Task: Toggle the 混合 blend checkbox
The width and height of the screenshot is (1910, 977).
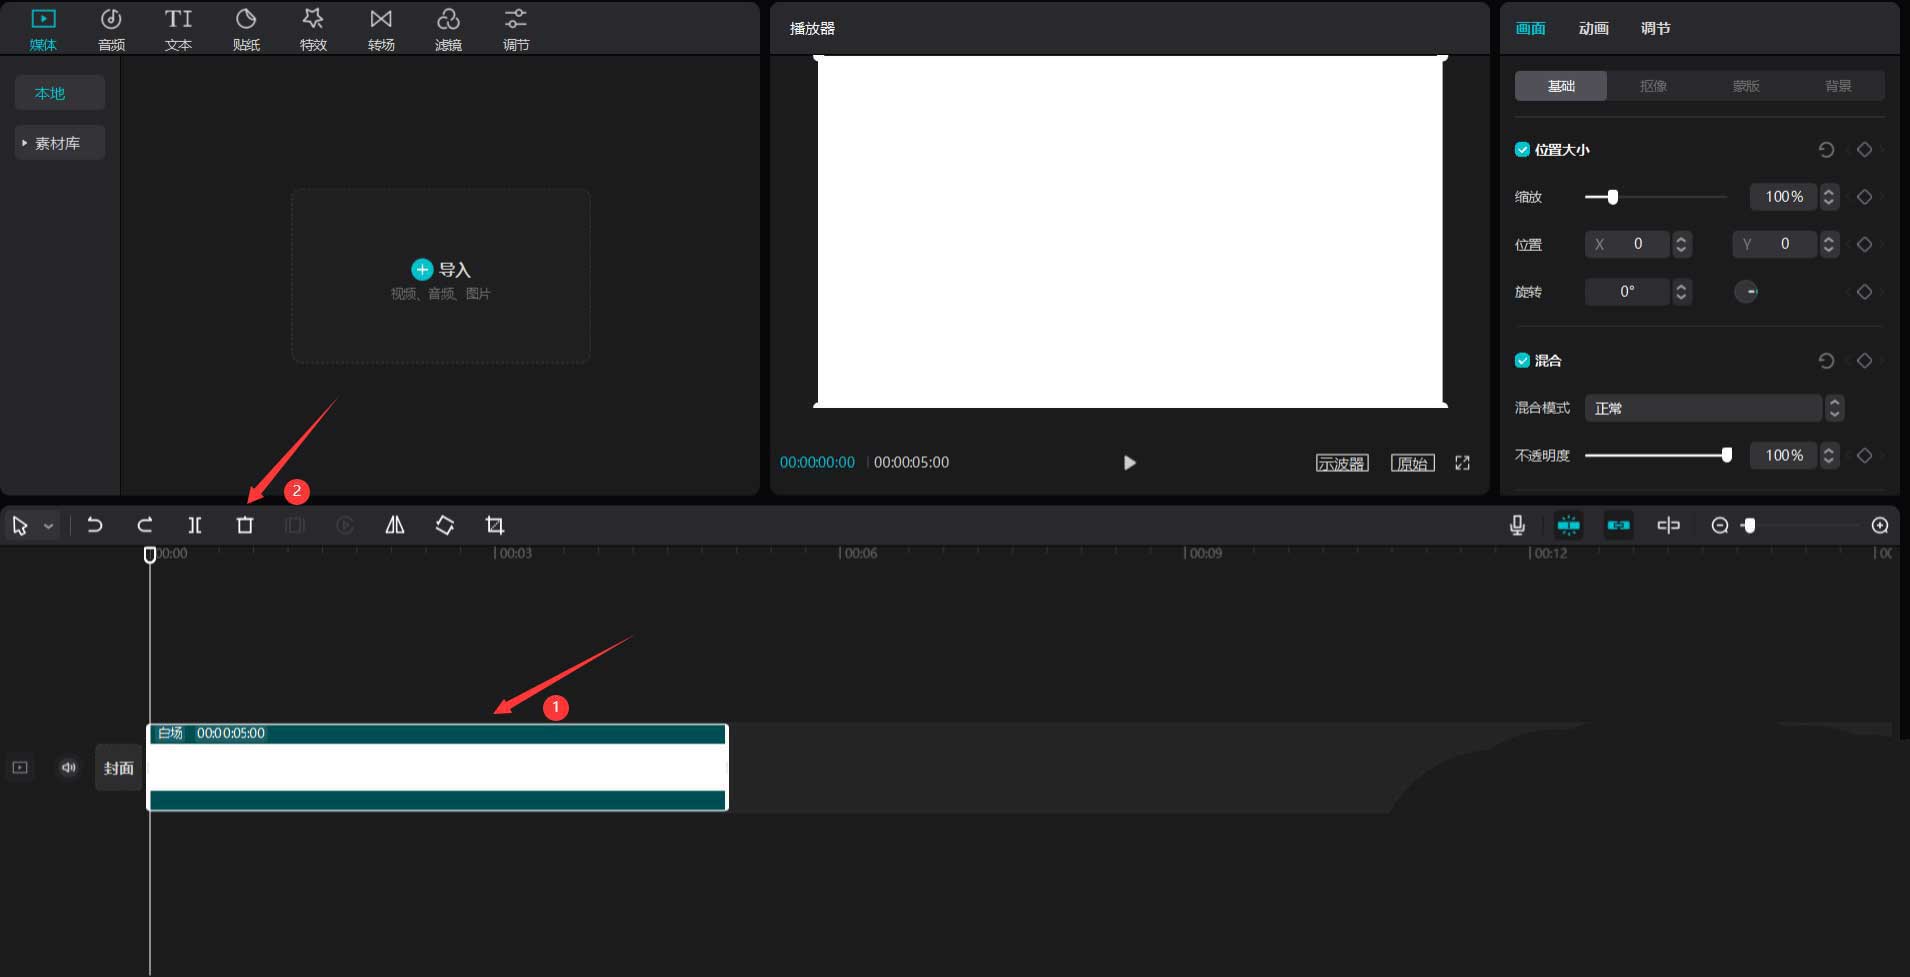Action: pos(1522,360)
